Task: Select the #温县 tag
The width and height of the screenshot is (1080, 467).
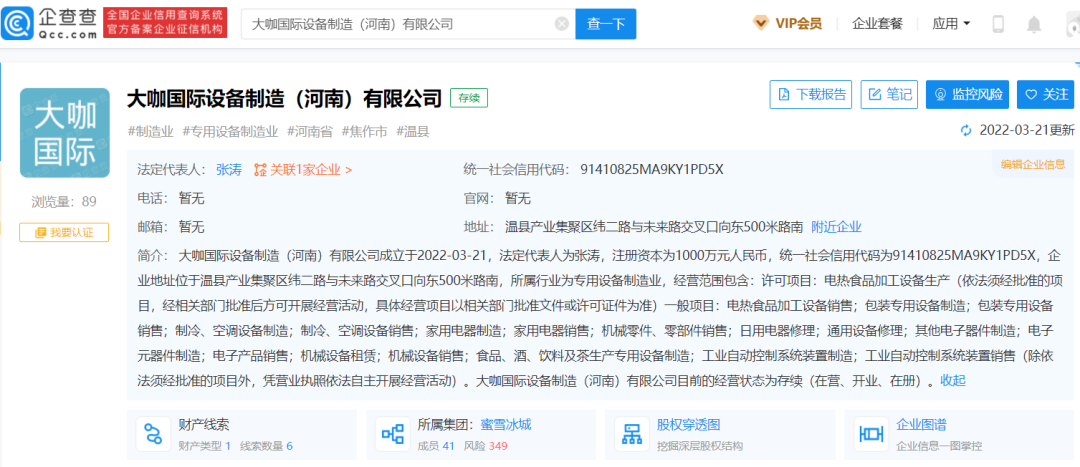Action: coord(413,131)
